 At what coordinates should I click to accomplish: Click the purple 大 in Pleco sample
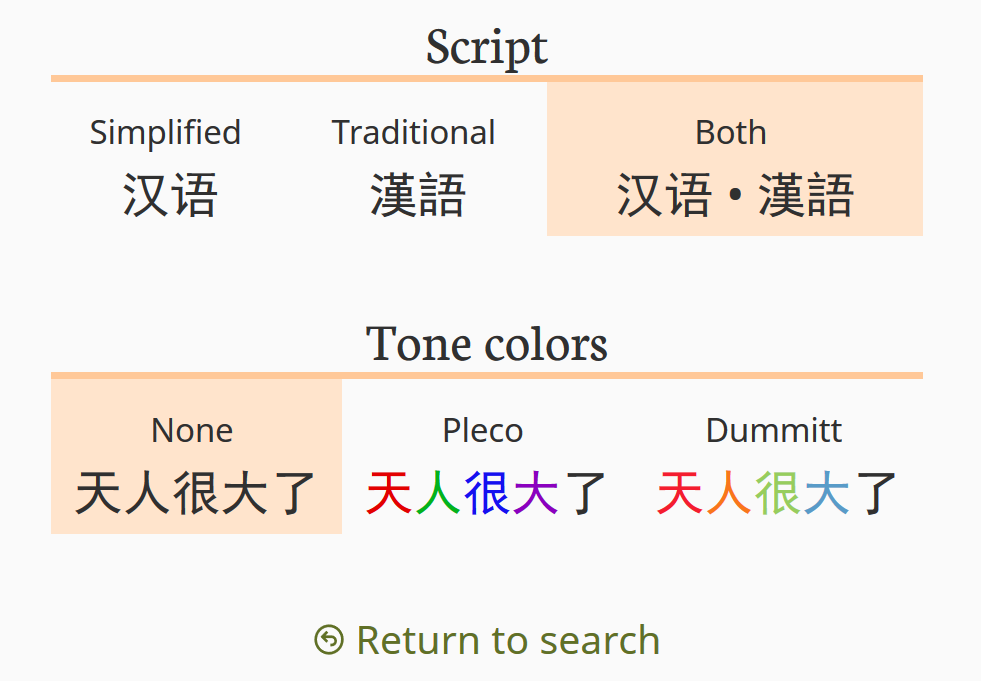tap(536, 493)
